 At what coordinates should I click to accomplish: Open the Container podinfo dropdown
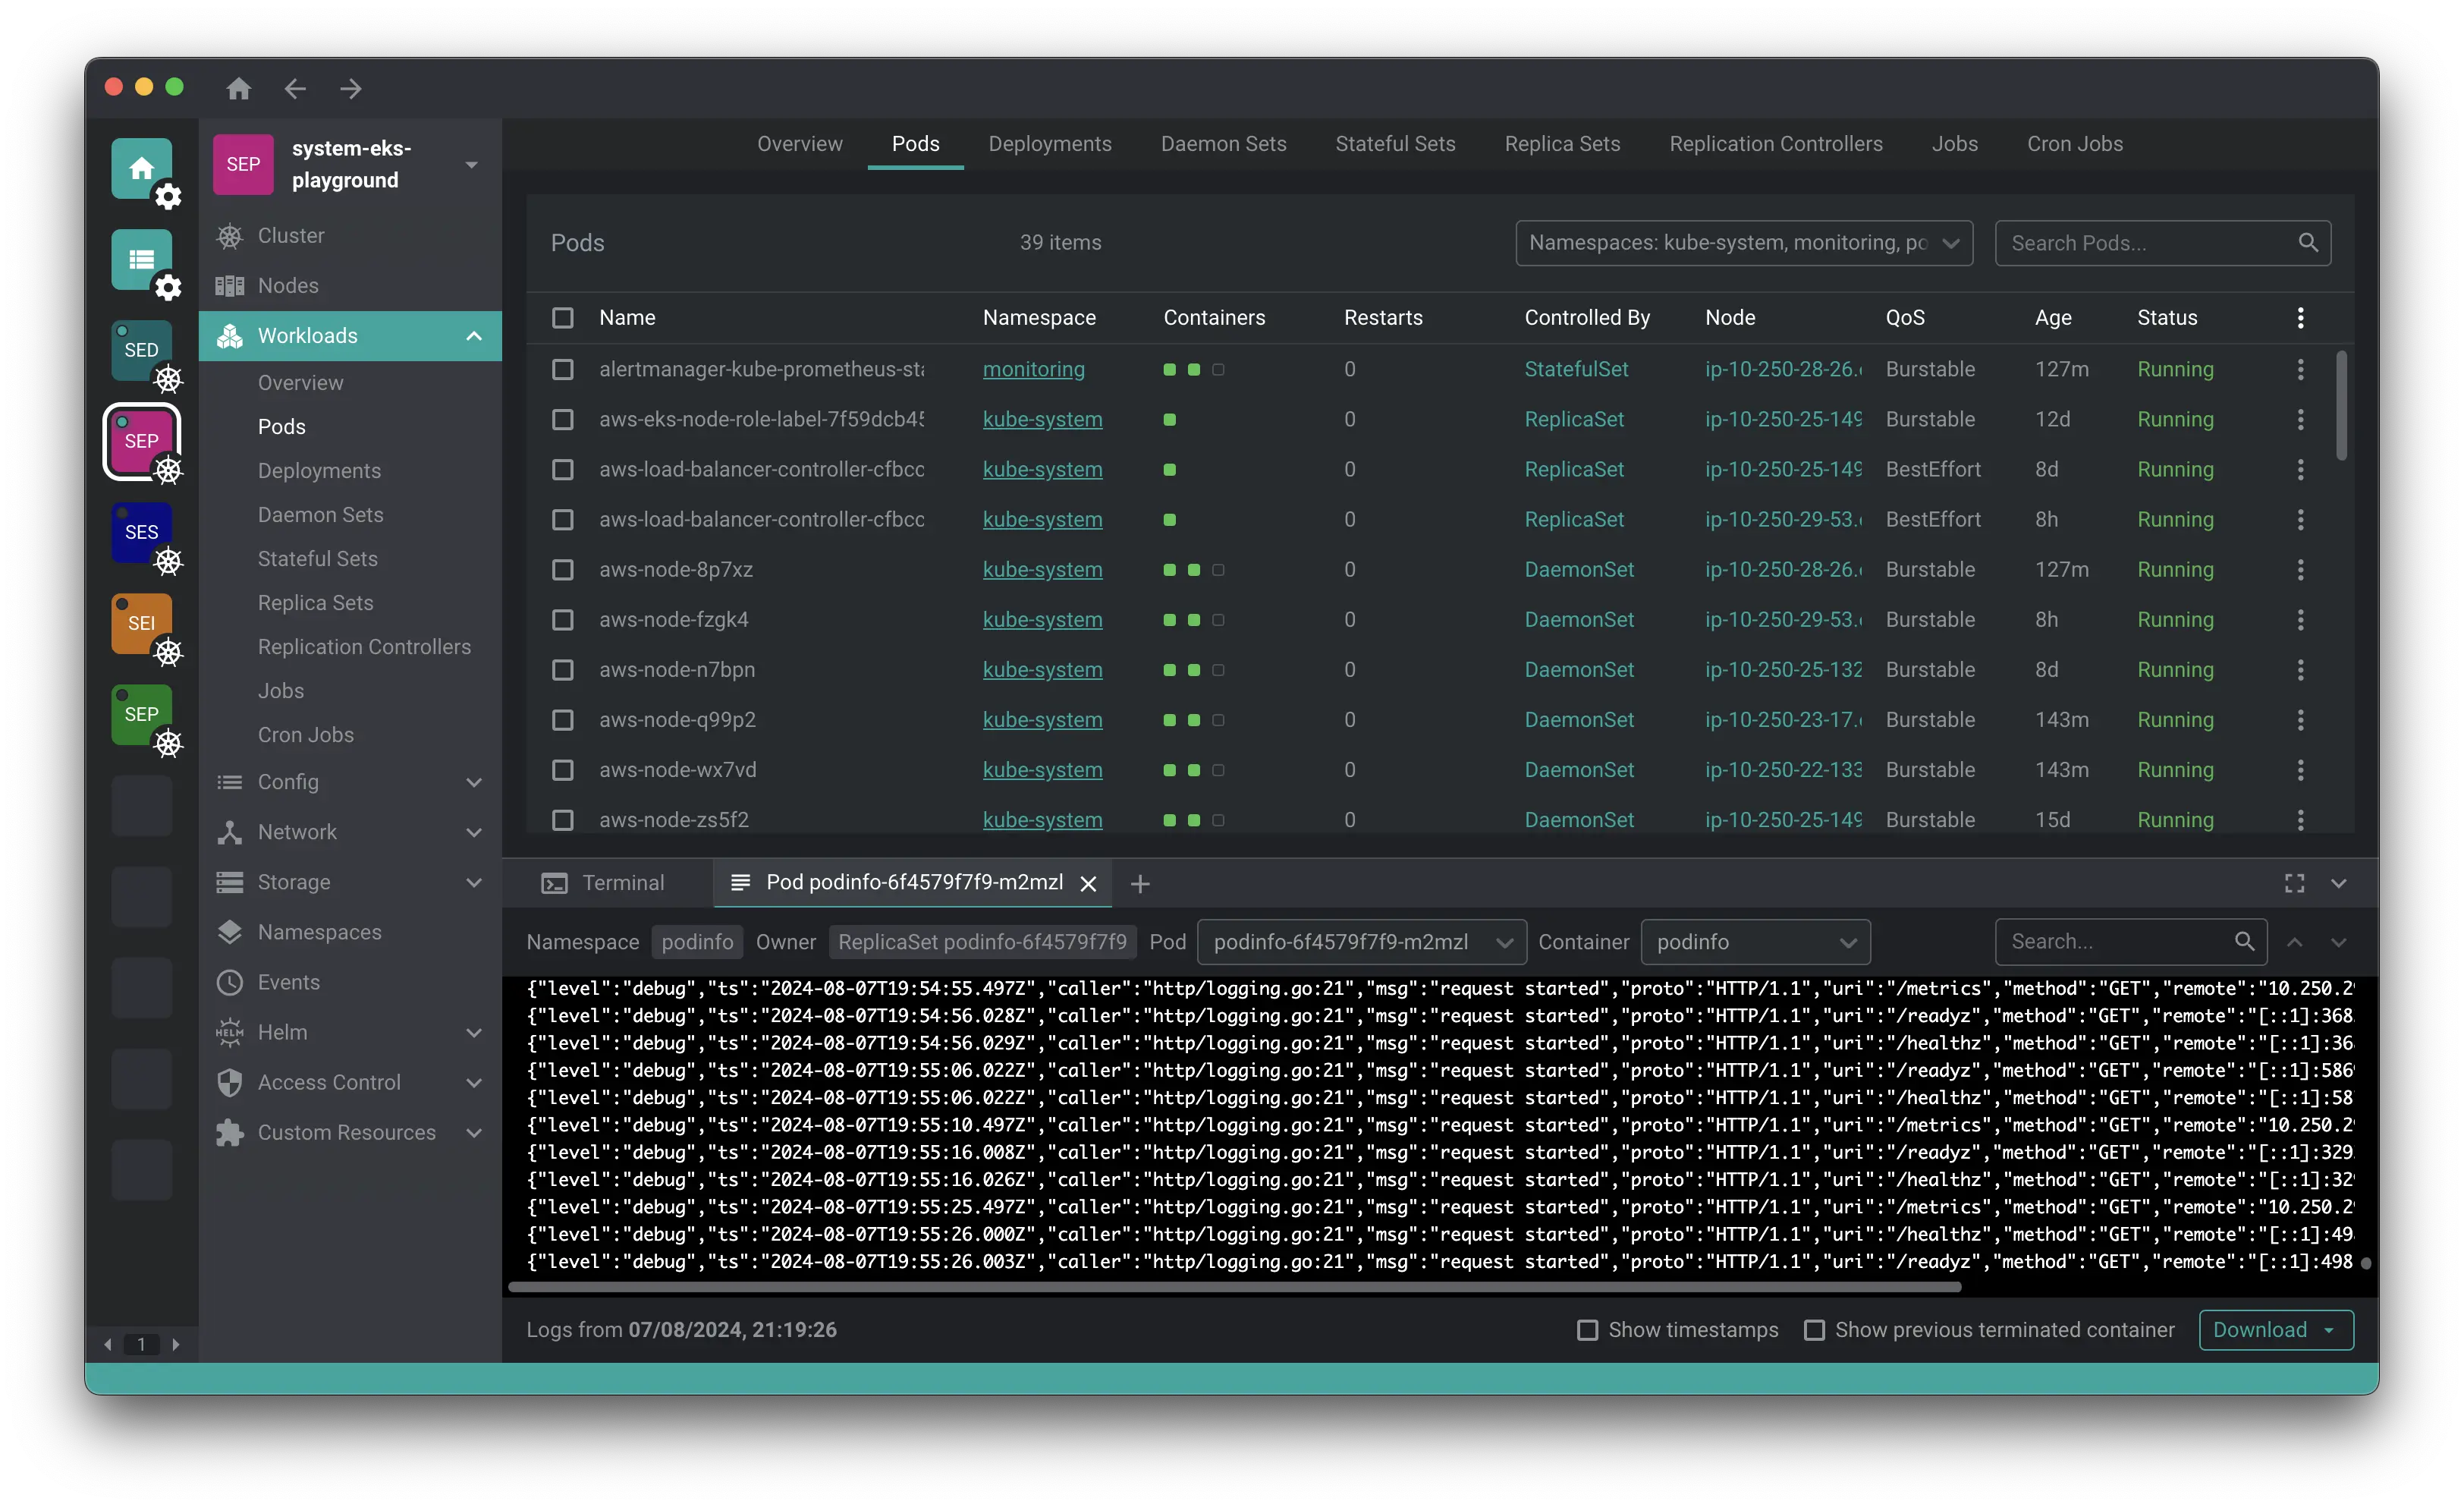tap(1755, 942)
